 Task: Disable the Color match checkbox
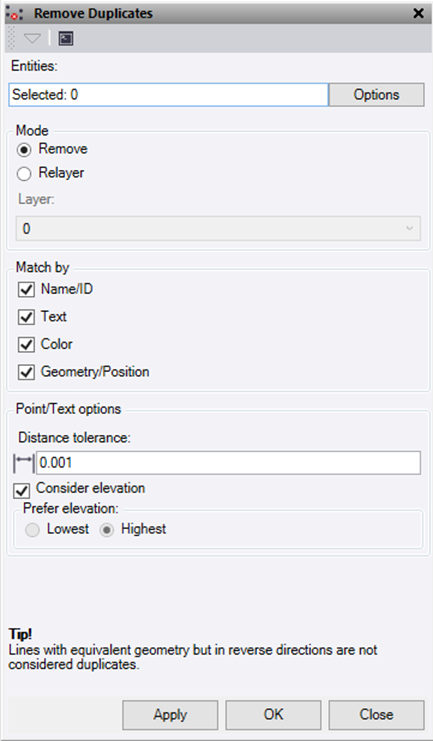click(x=26, y=345)
